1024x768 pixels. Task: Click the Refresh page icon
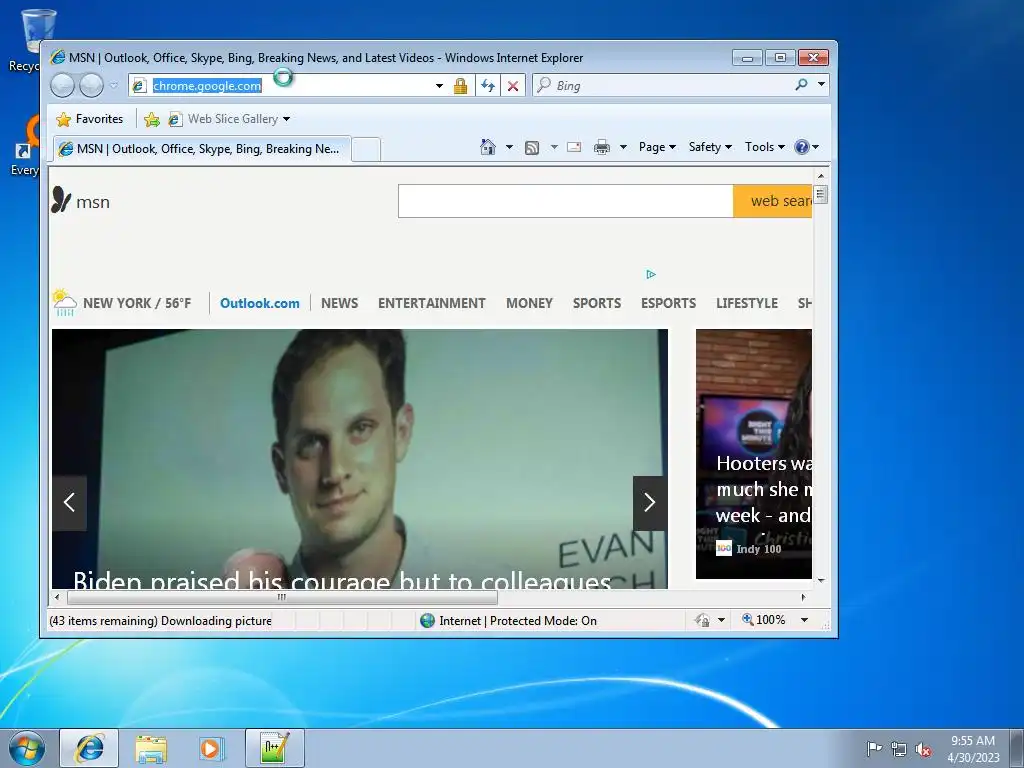click(x=488, y=86)
